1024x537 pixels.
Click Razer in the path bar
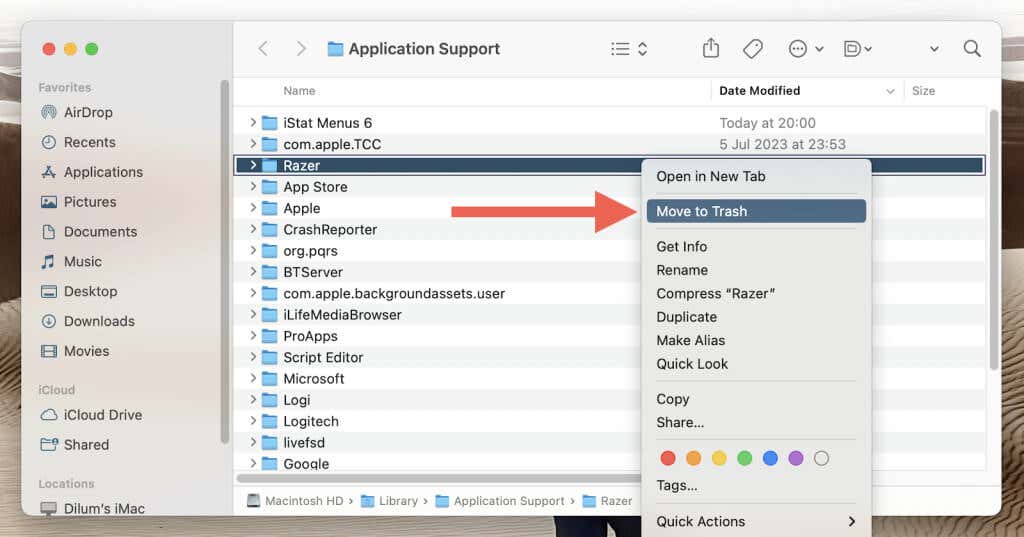pyautogui.click(x=607, y=501)
